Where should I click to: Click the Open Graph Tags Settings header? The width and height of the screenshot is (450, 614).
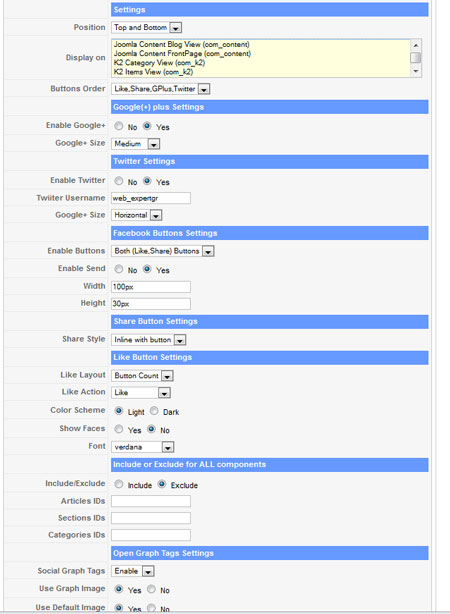pos(269,553)
